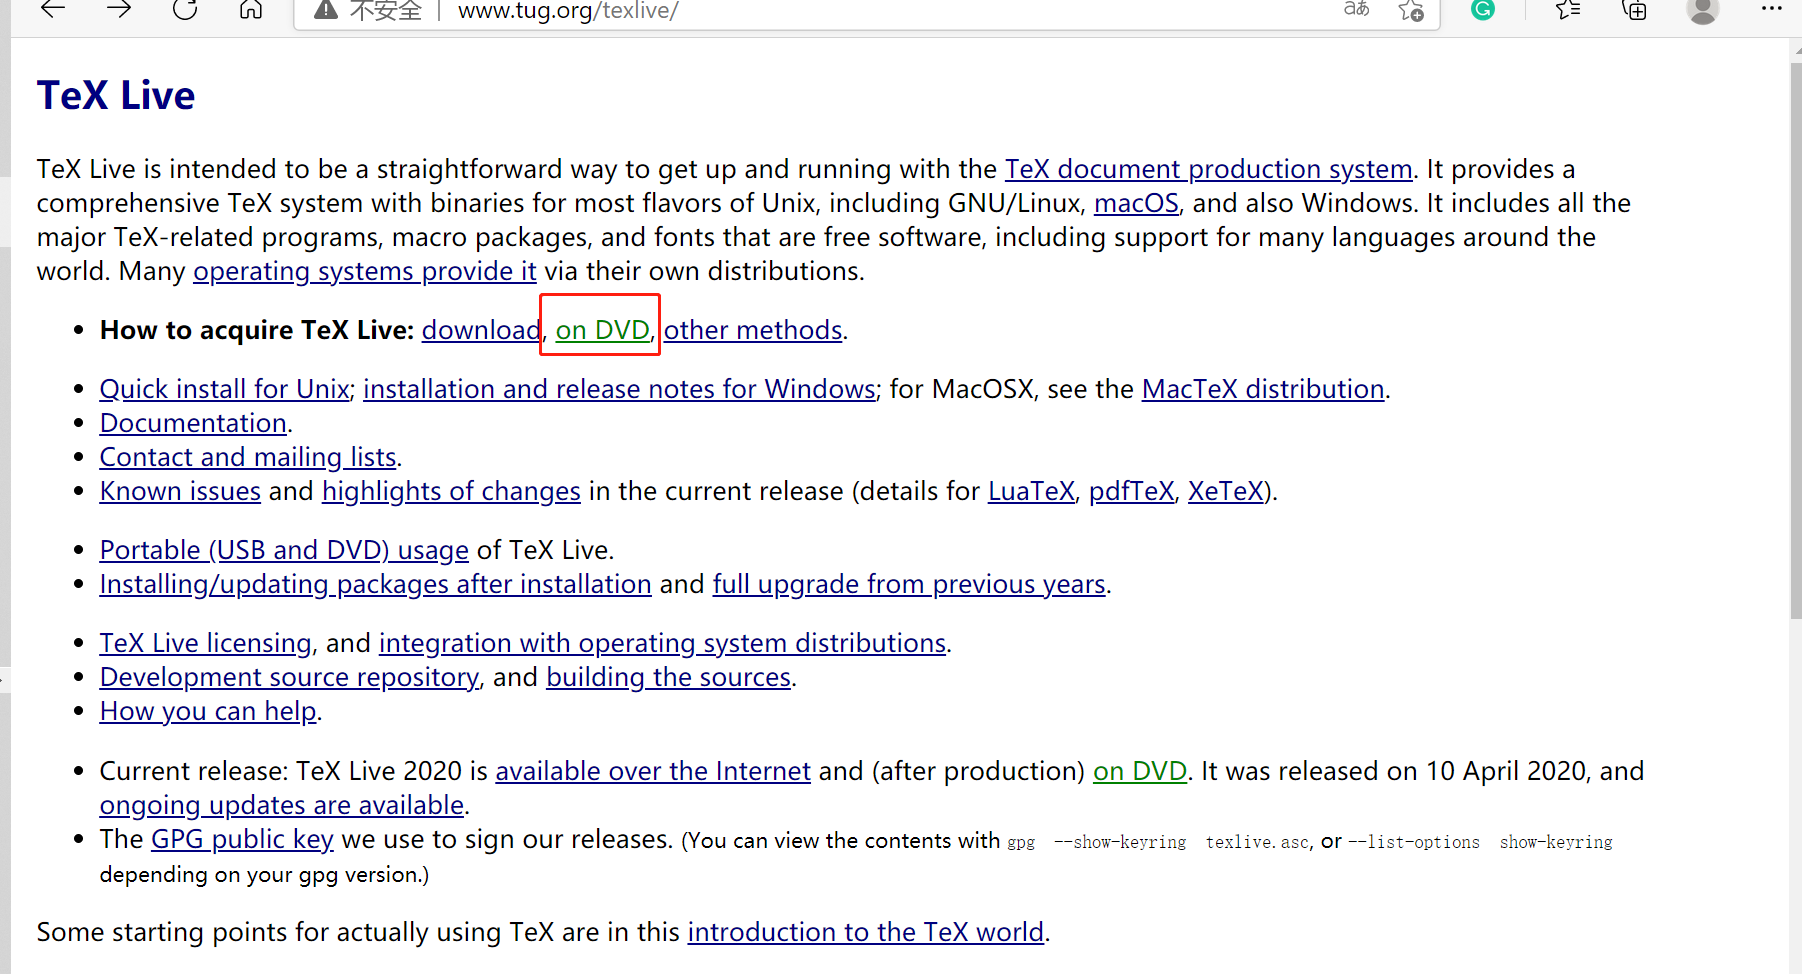The image size is (1802, 974).
Task: Open How you can help link
Action: pos(209,711)
